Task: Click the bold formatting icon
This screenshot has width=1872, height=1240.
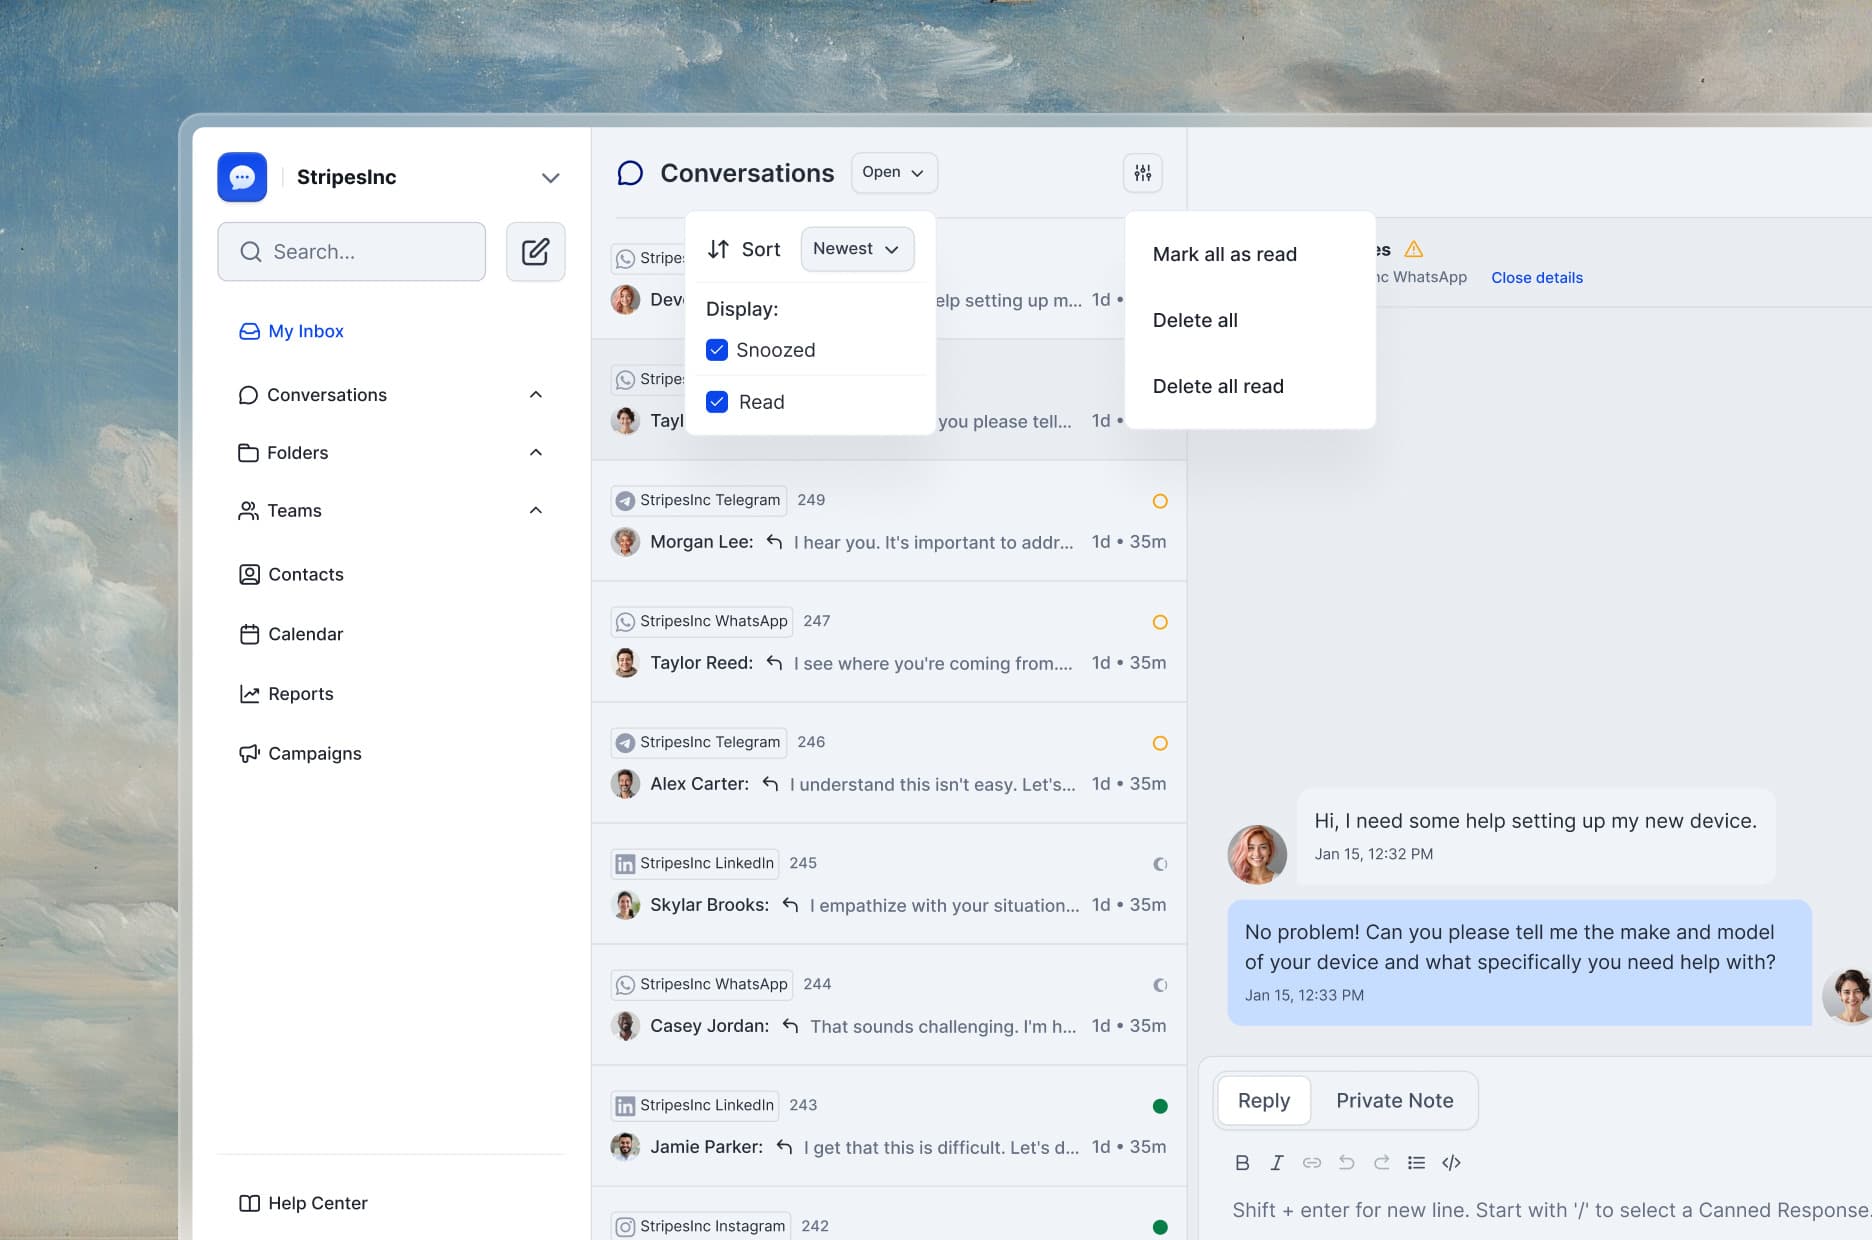Action: coord(1242,1162)
